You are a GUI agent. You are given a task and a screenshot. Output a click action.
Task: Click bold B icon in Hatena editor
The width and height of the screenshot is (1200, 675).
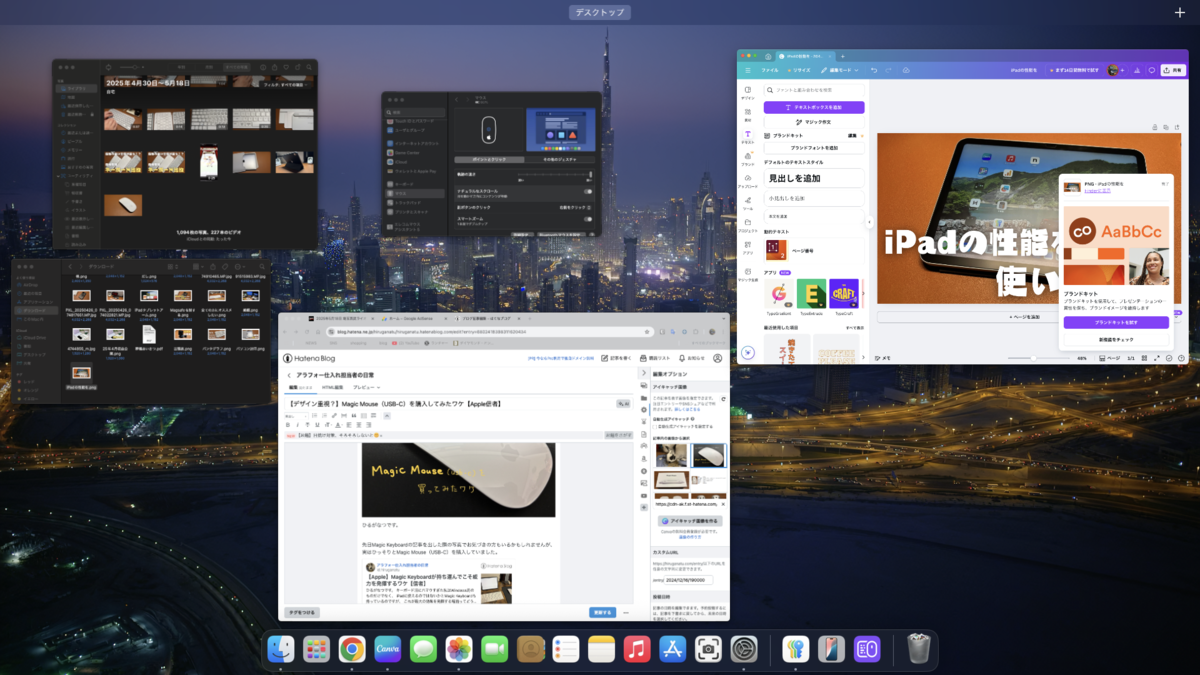[x=288, y=425]
